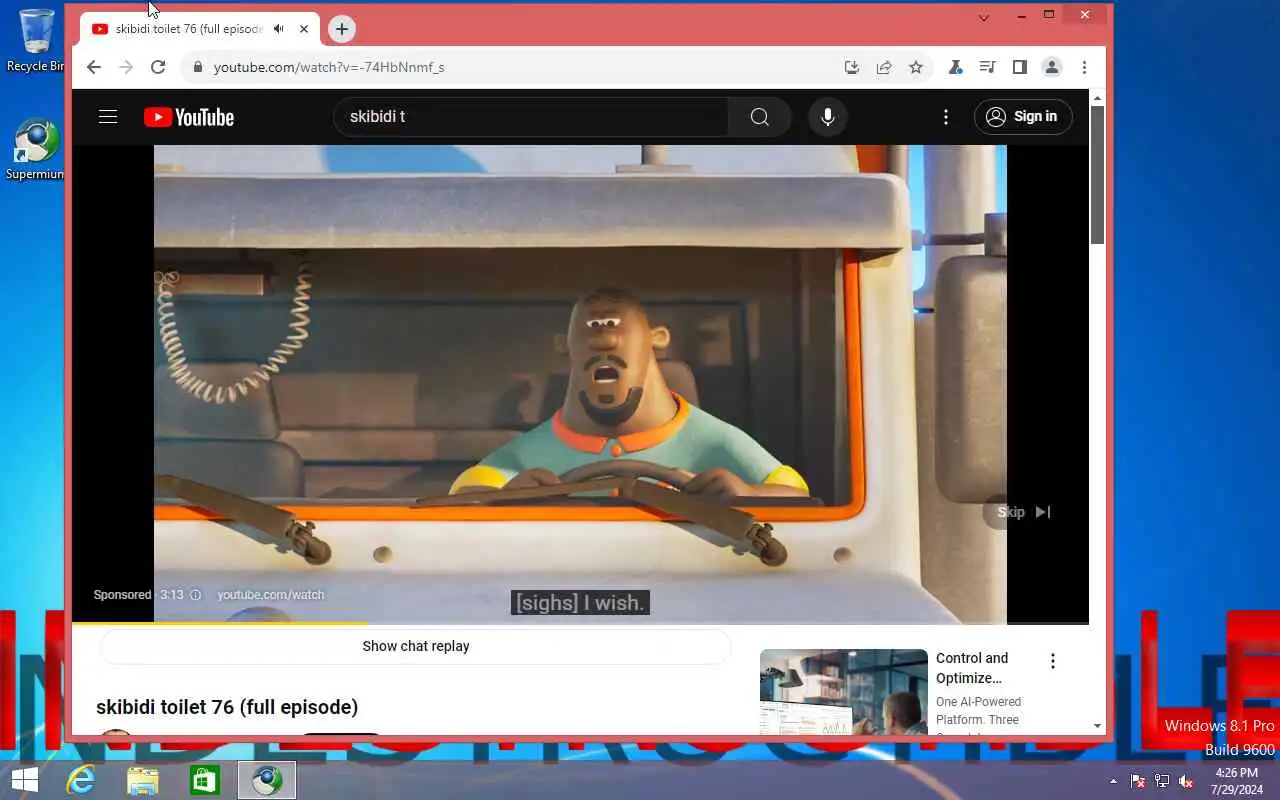Viewport: 1280px width, 800px height.
Task: Click the skibidi toilet 76 video title
Action: coord(227,707)
